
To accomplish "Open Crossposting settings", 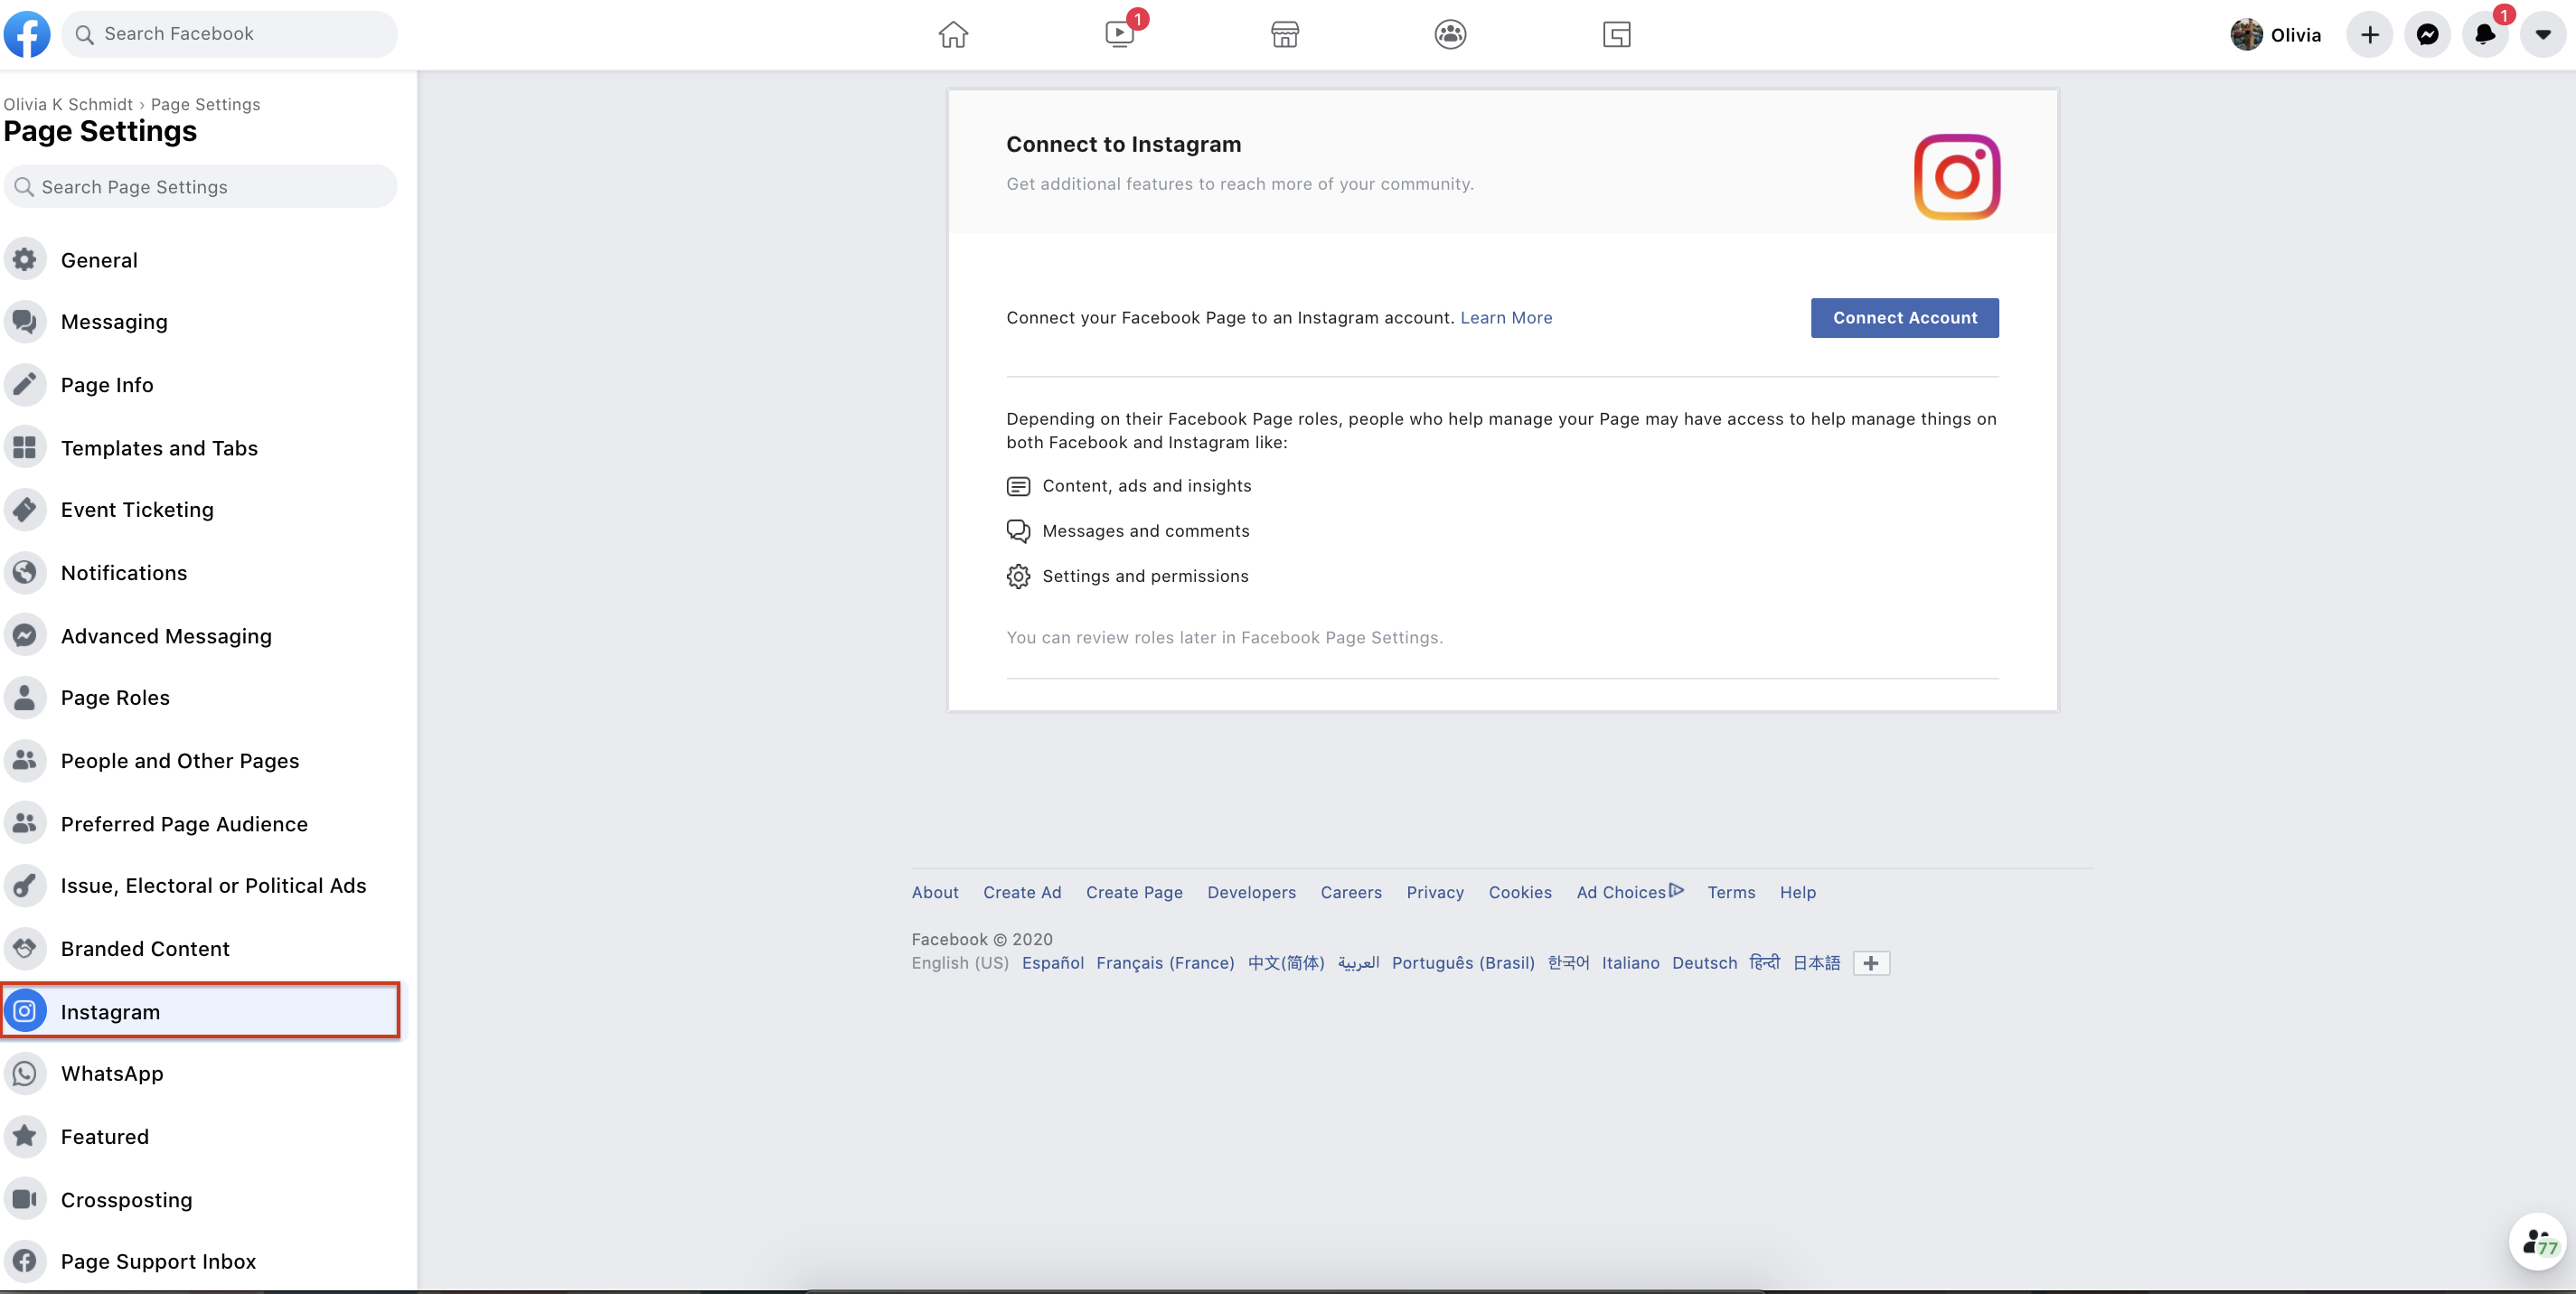I will pos(200,1200).
